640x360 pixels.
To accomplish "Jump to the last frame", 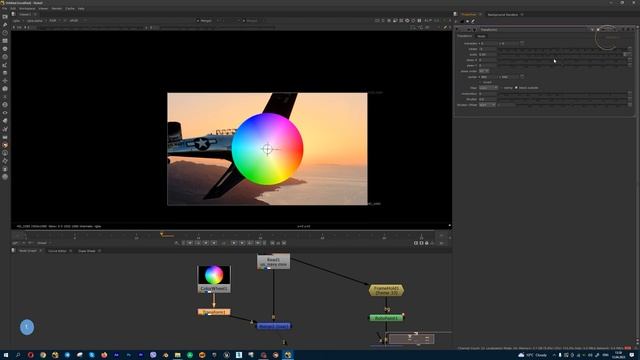I will coord(258,243).
